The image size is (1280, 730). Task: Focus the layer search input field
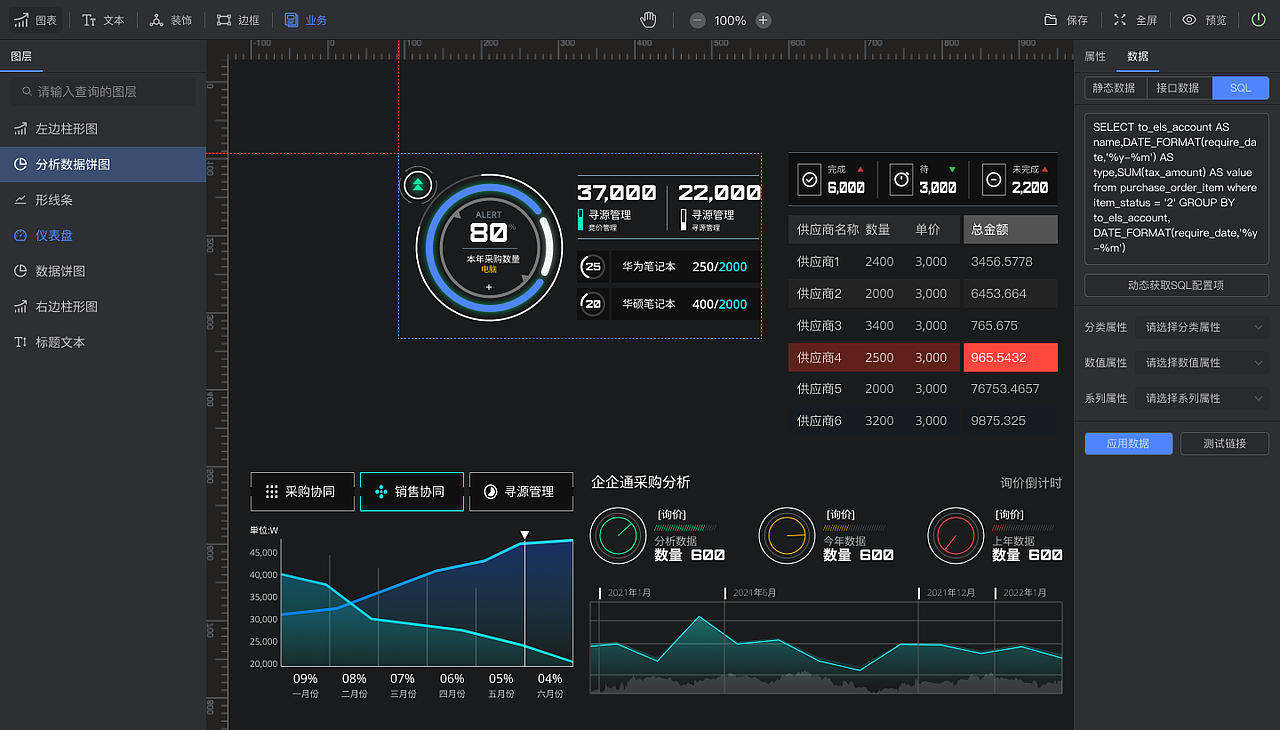pyautogui.click(x=103, y=91)
